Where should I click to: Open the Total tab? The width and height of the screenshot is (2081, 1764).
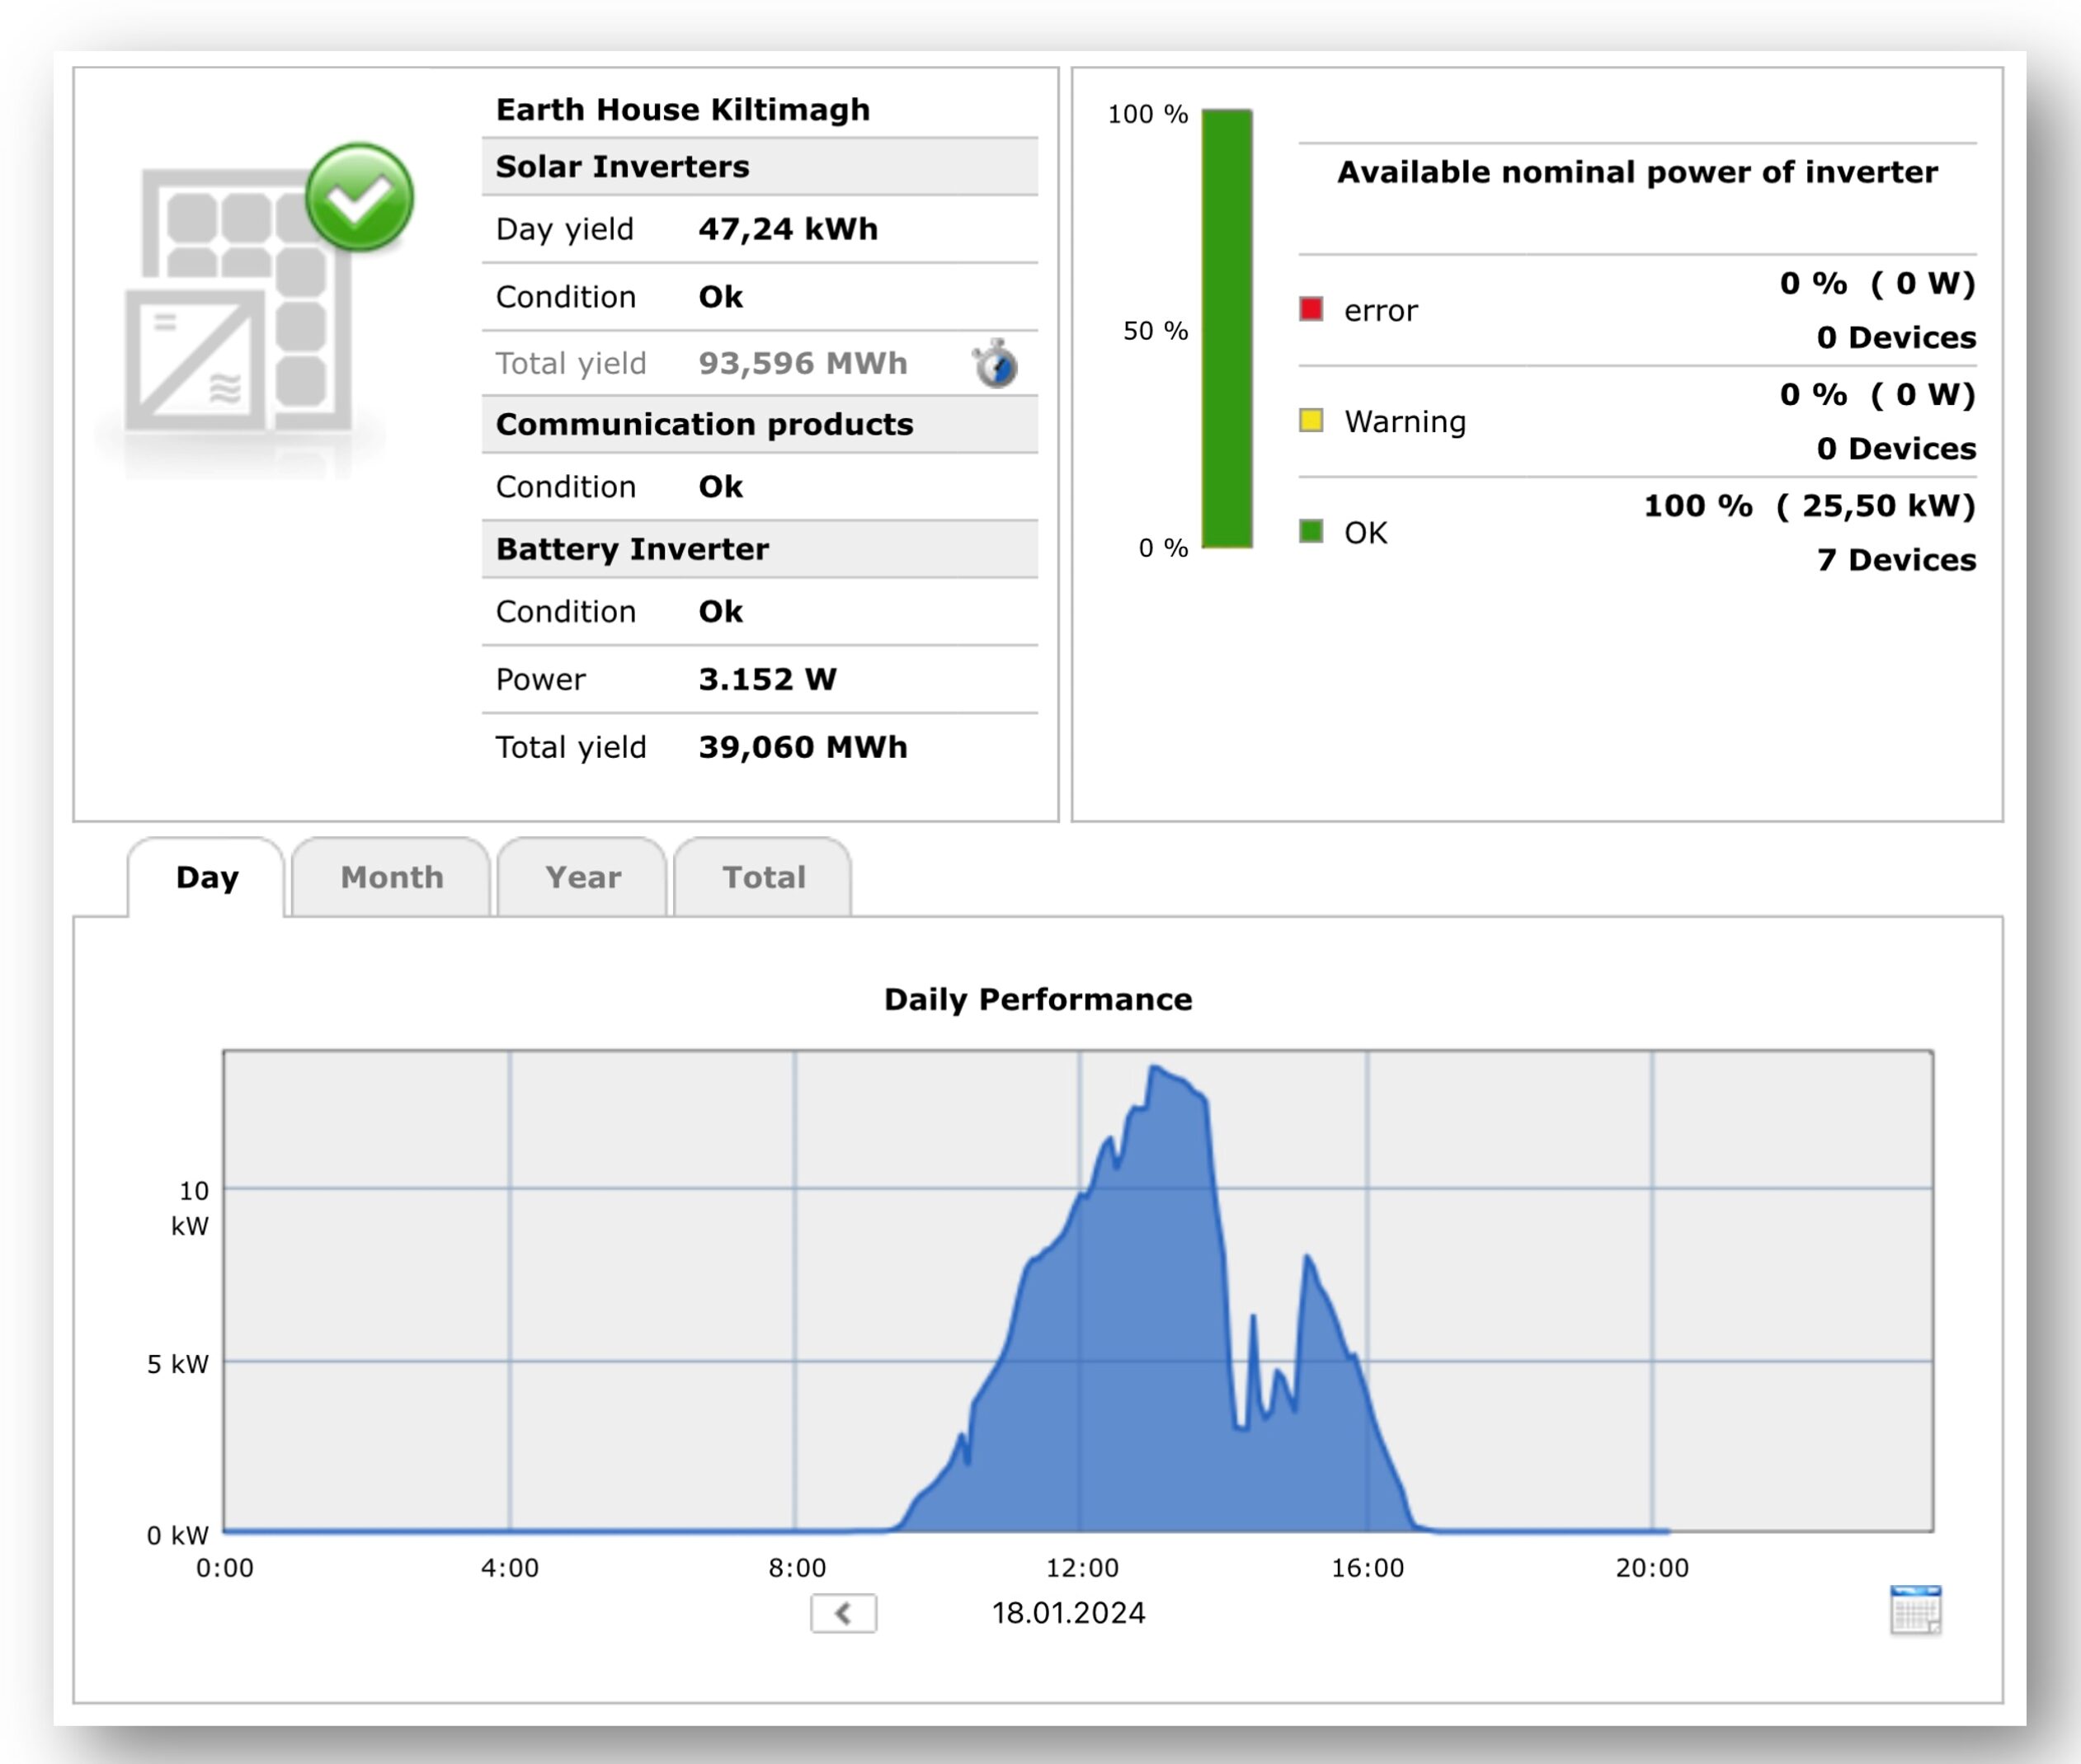coord(763,877)
